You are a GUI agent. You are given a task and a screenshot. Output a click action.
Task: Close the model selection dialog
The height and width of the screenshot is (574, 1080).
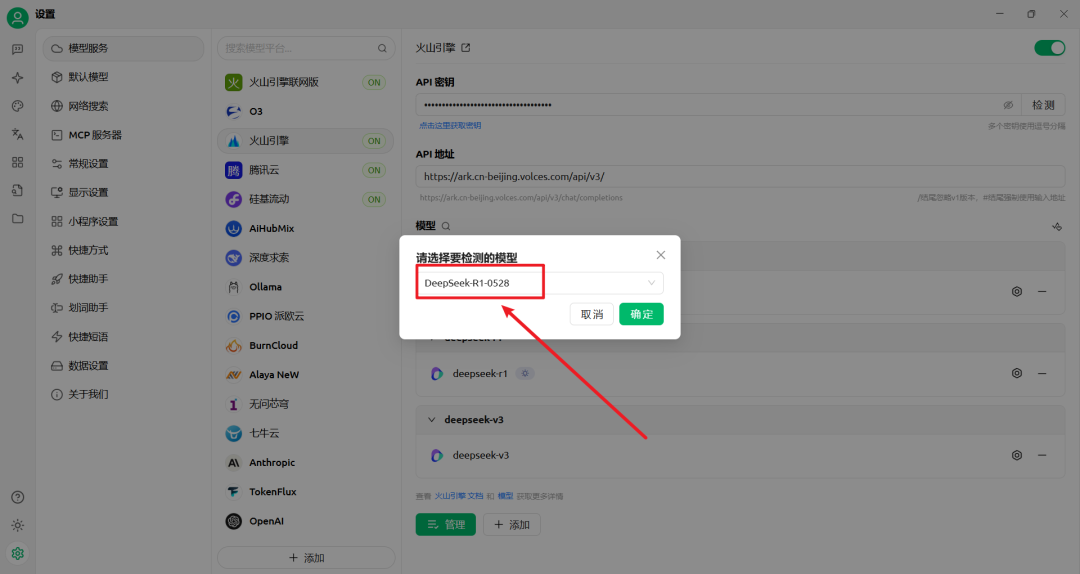click(x=661, y=256)
